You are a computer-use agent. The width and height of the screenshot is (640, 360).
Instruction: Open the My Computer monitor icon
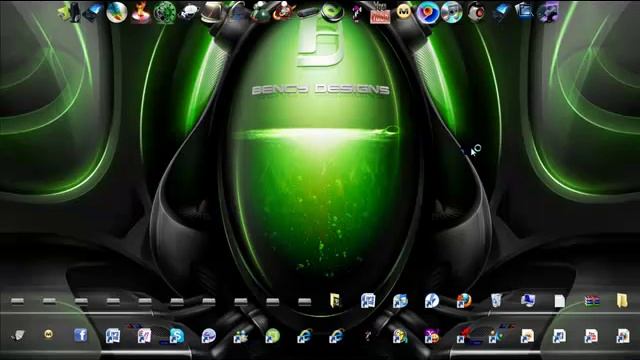(528, 300)
